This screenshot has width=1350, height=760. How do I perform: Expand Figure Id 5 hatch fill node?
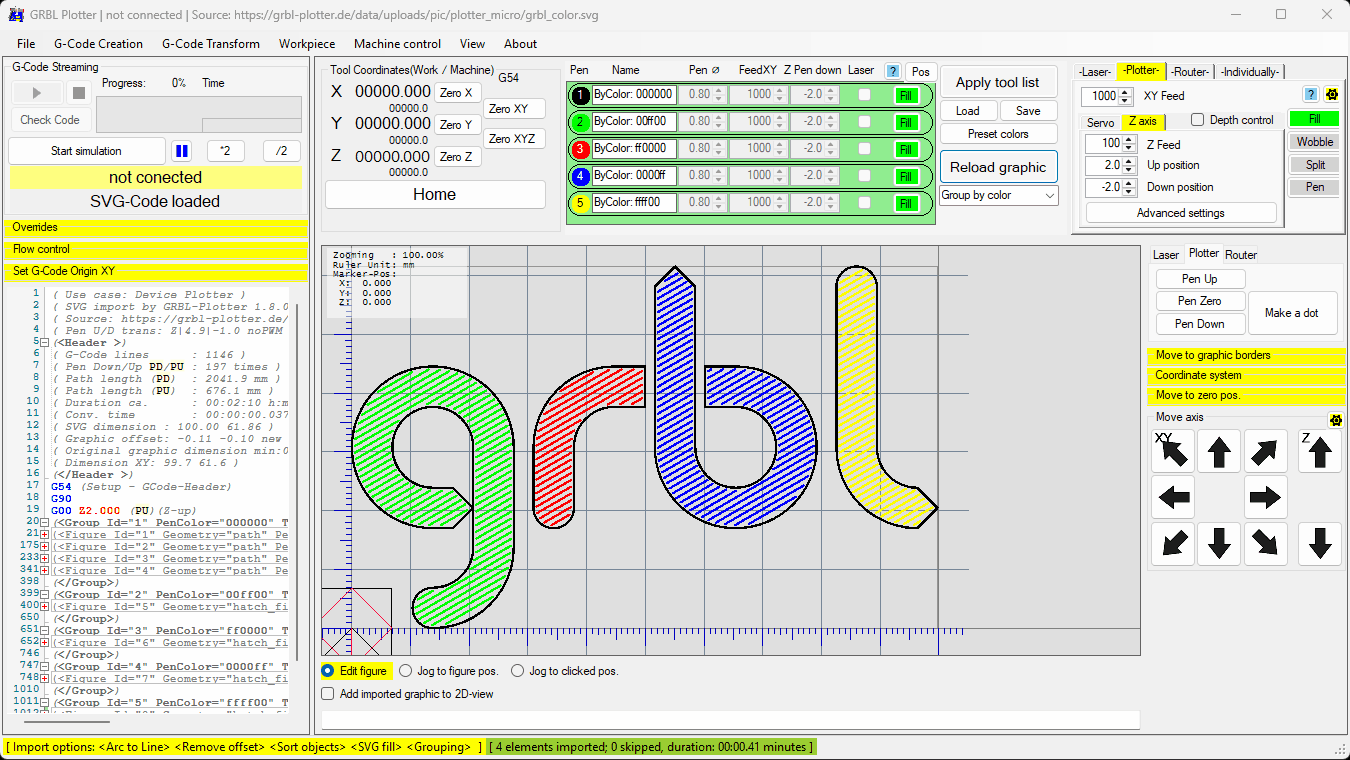coord(45,607)
